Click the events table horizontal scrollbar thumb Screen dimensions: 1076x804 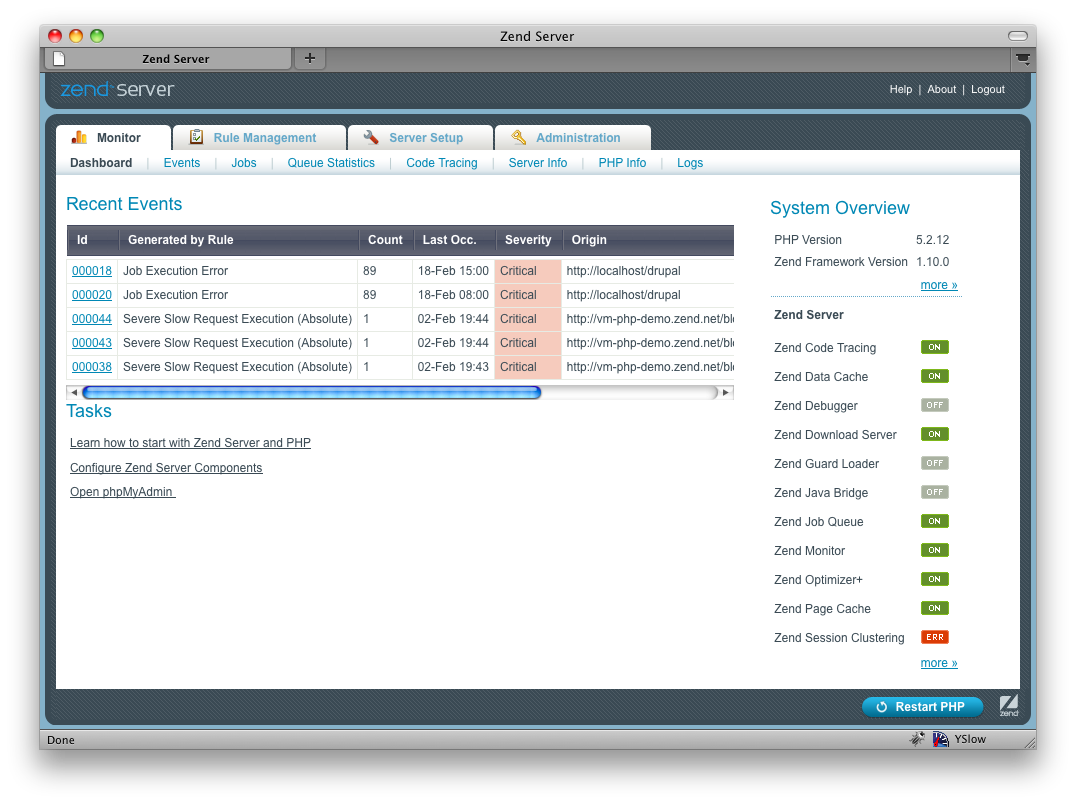coord(312,392)
